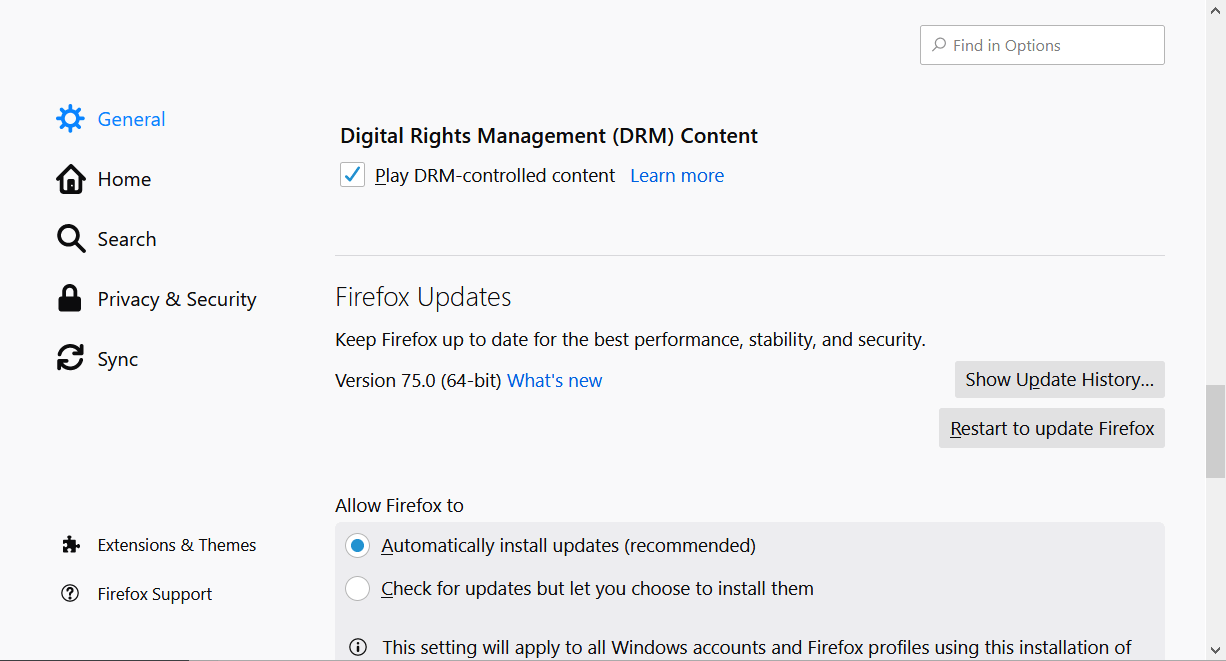Click the Search magnifier icon in sidebar
The height and width of the screenshot is (661, 1226).
coord(70,239)
